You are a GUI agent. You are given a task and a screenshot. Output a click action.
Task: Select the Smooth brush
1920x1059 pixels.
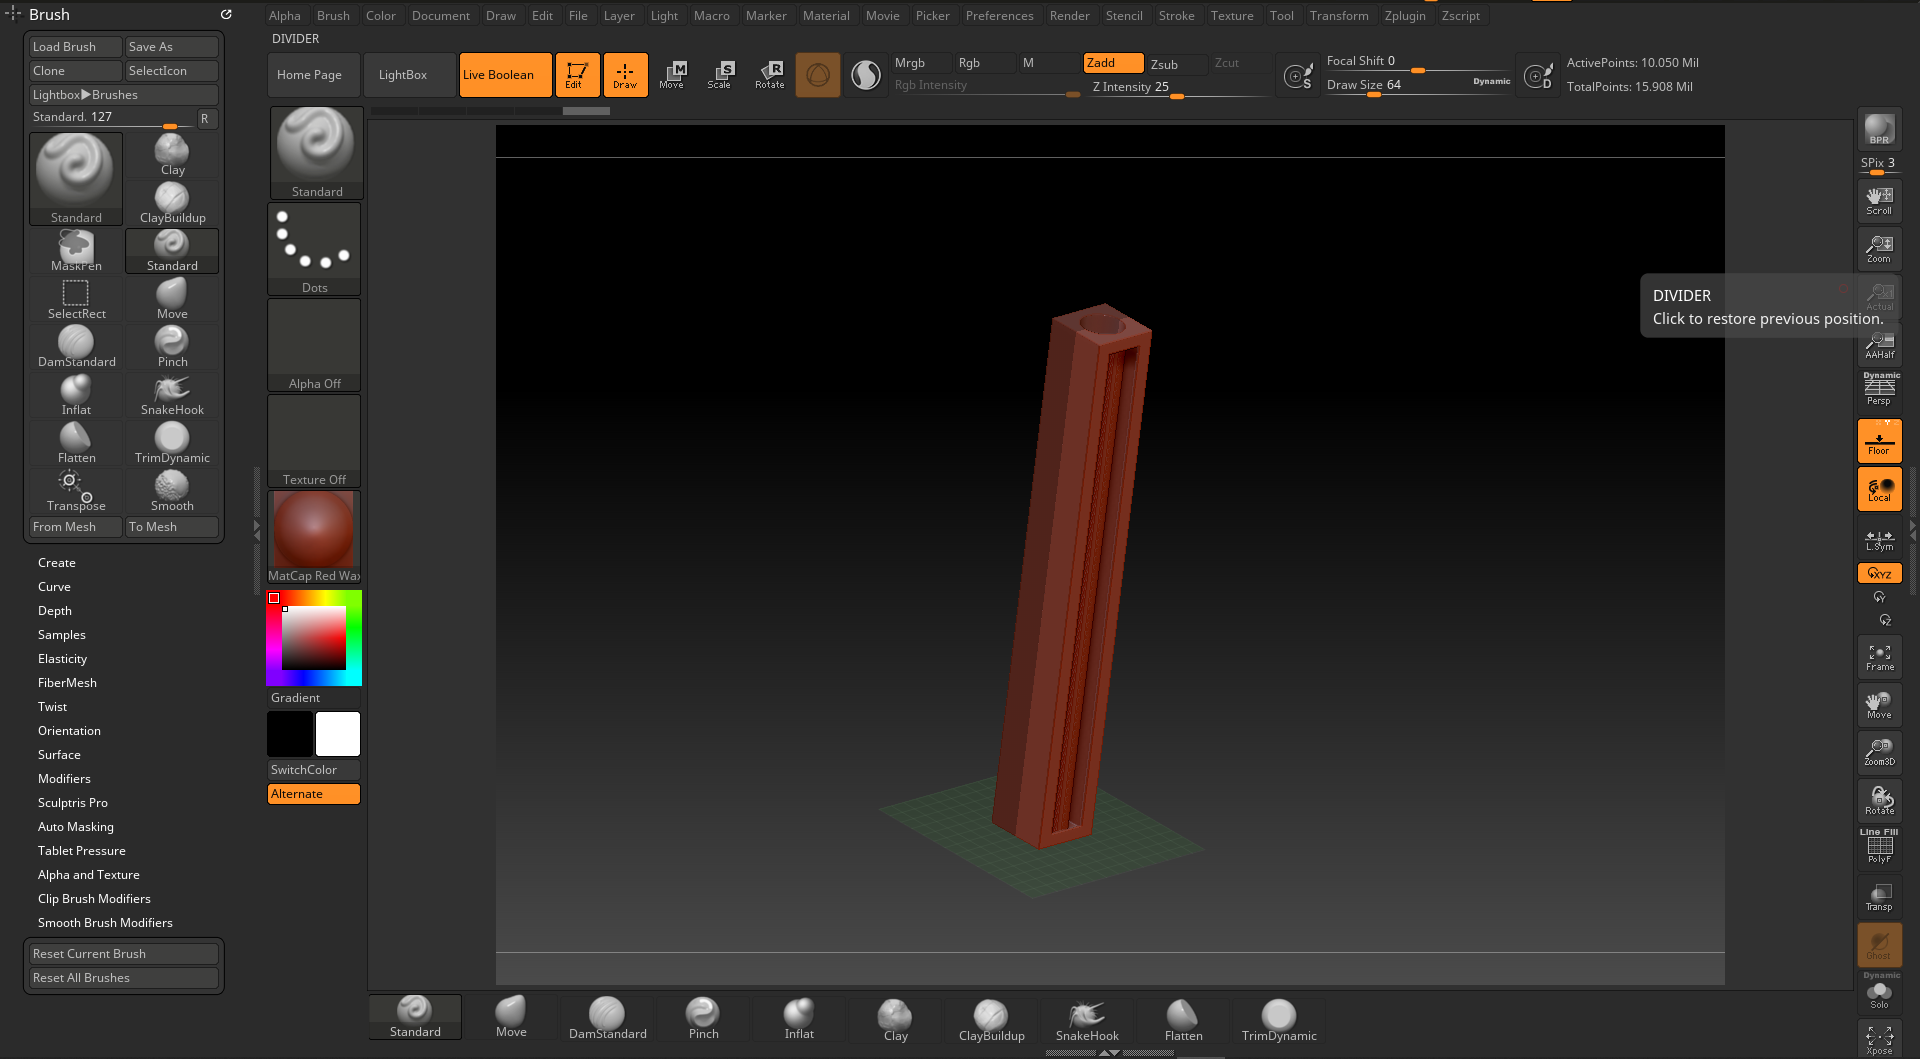pyautogui.click(x=172, y=491)
